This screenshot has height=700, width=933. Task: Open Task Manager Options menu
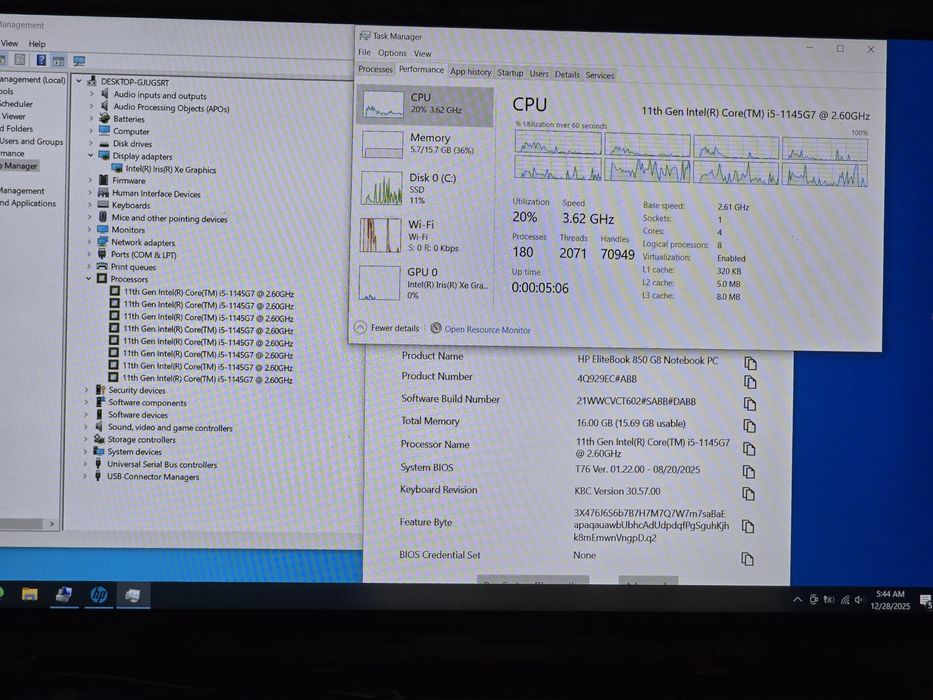[x=392, y=53]
